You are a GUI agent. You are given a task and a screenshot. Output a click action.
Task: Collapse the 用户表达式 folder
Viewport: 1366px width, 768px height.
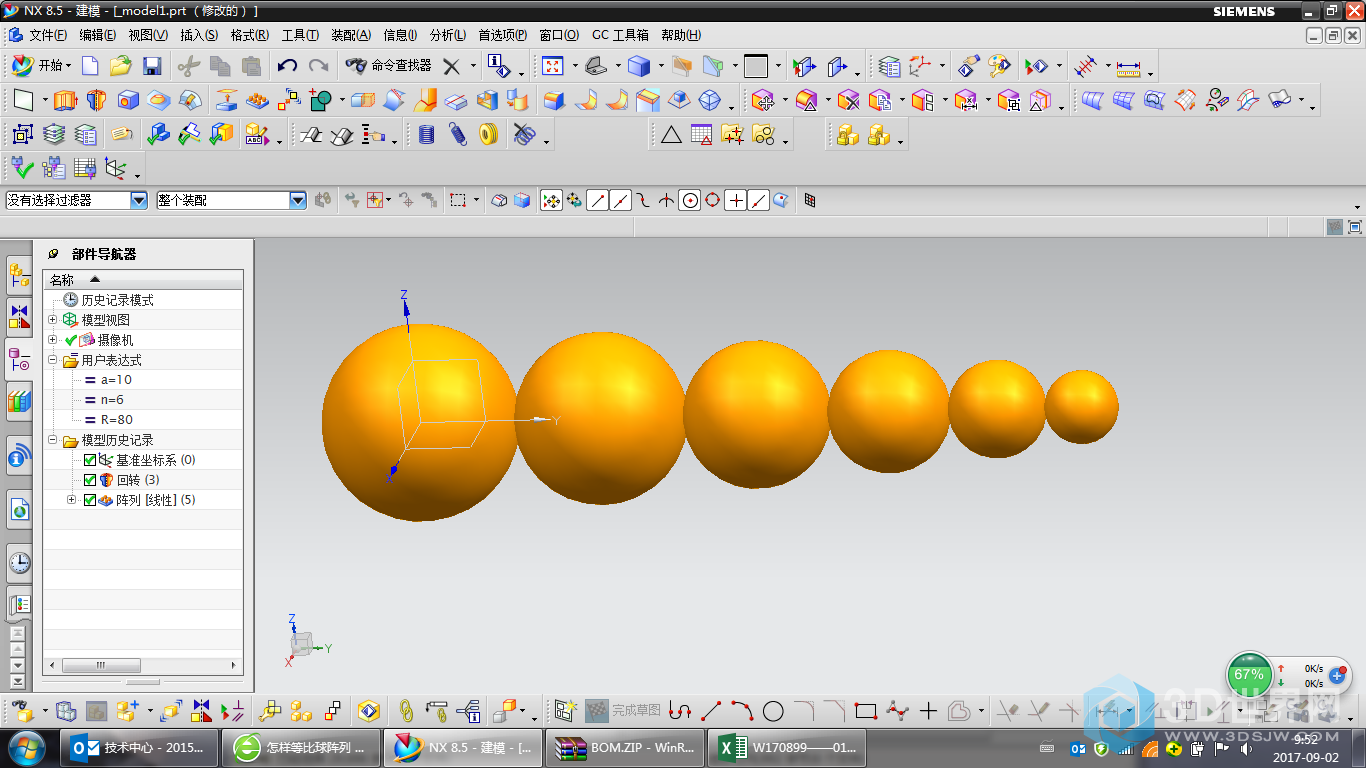[52, 360]
